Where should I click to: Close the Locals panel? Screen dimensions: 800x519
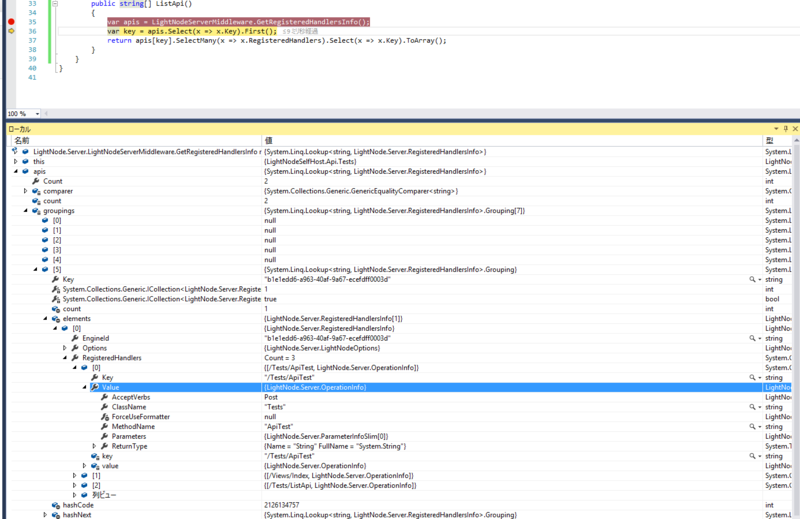coord(795,129)
